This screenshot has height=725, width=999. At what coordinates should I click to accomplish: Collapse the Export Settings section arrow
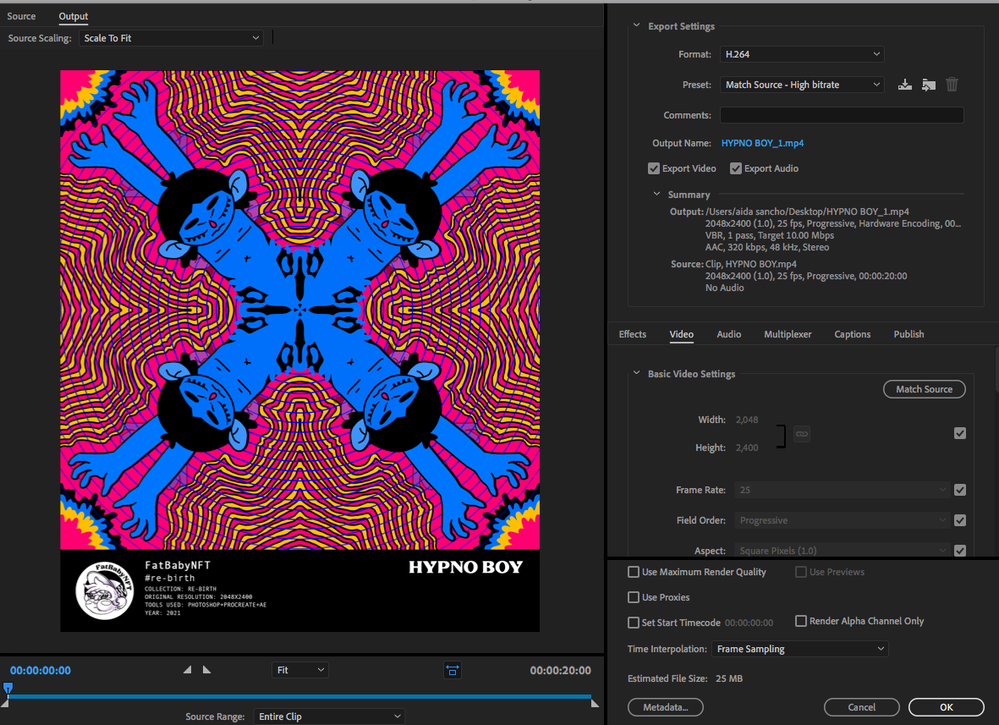(637, 27)
